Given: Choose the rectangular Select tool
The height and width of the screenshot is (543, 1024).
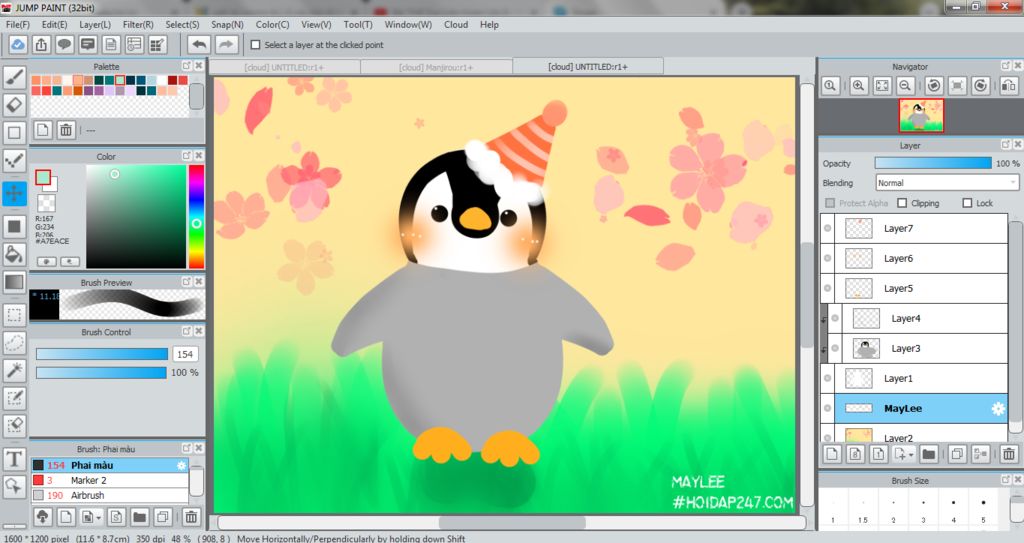Looking at the screenshot, I should 14,315.
